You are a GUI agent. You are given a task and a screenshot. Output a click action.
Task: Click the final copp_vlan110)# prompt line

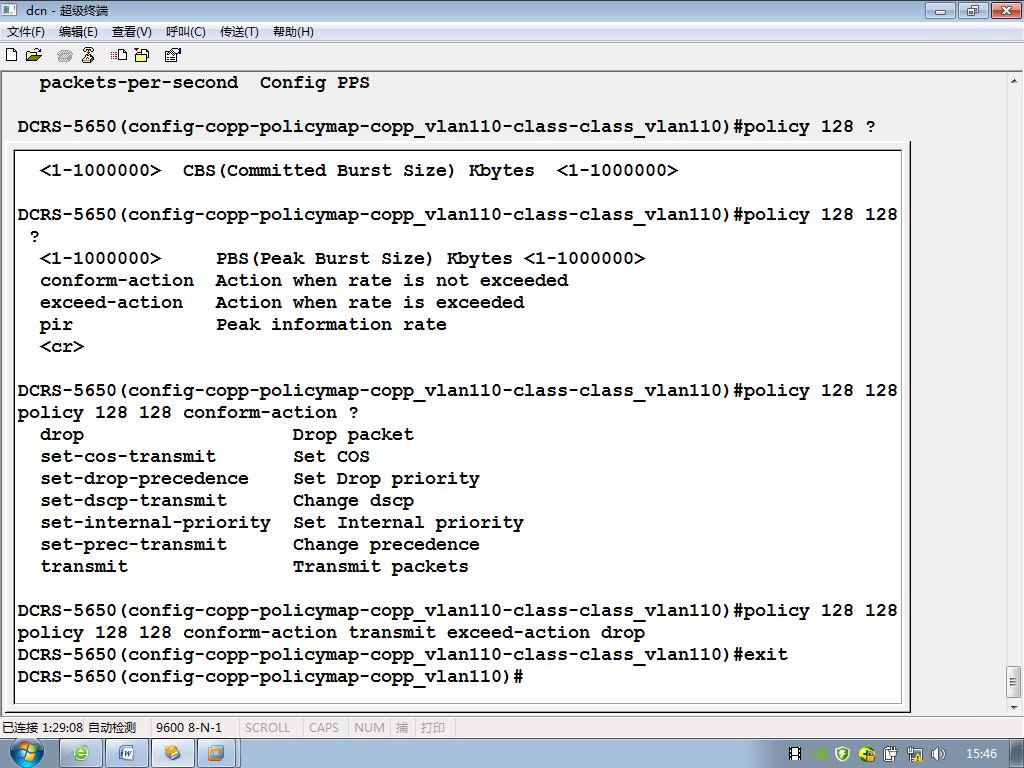270,677
